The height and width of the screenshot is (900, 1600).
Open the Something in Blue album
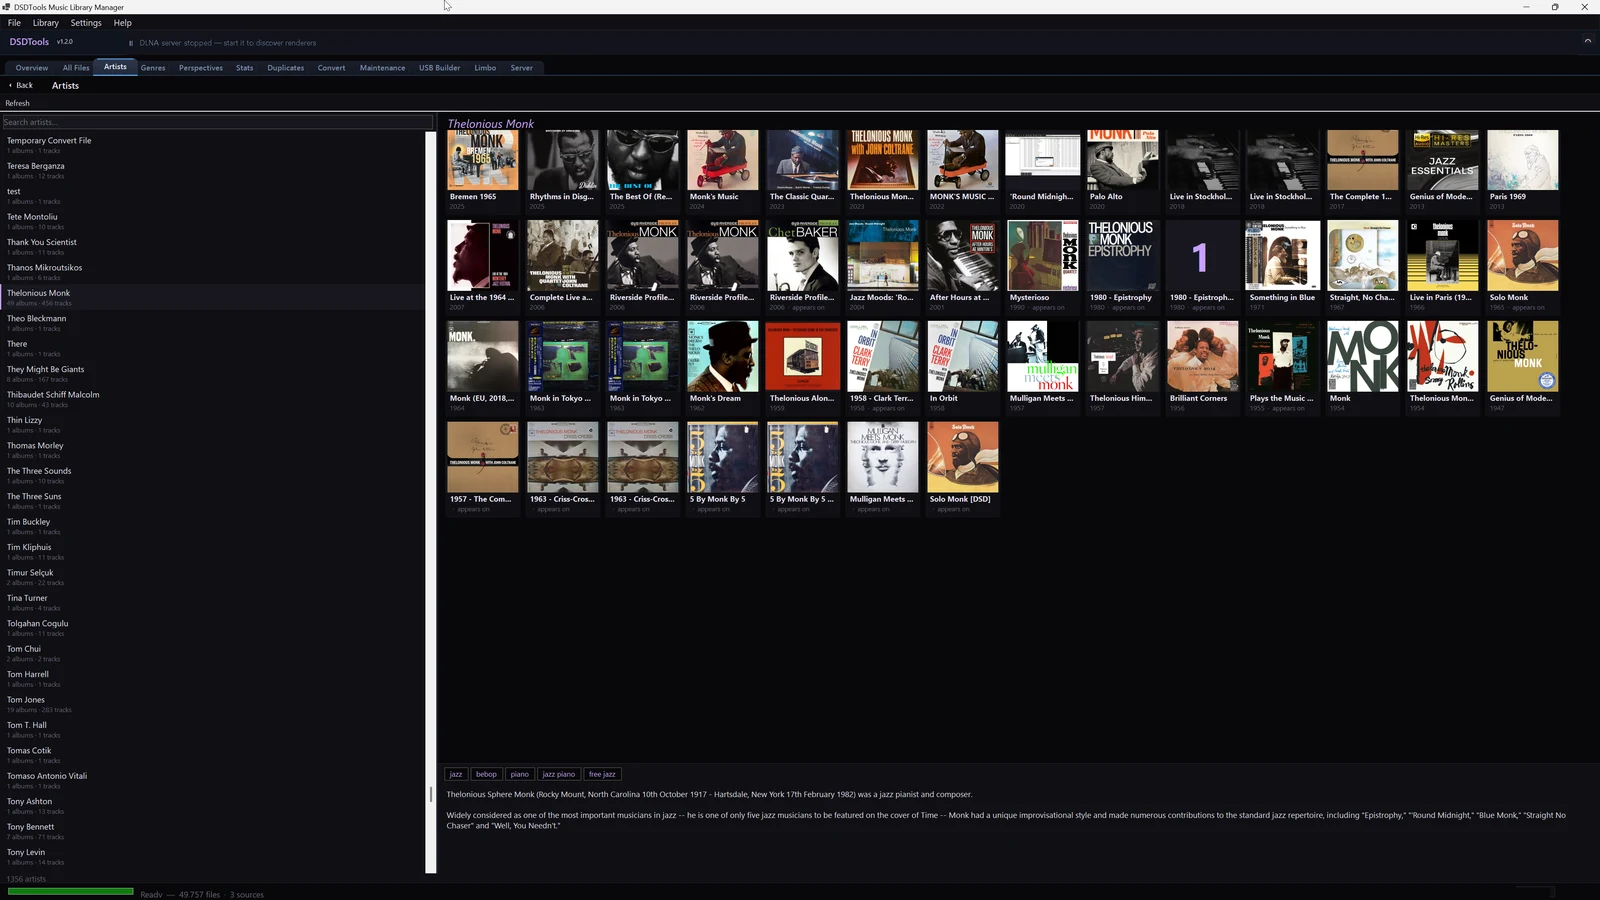coord(1283,266)
